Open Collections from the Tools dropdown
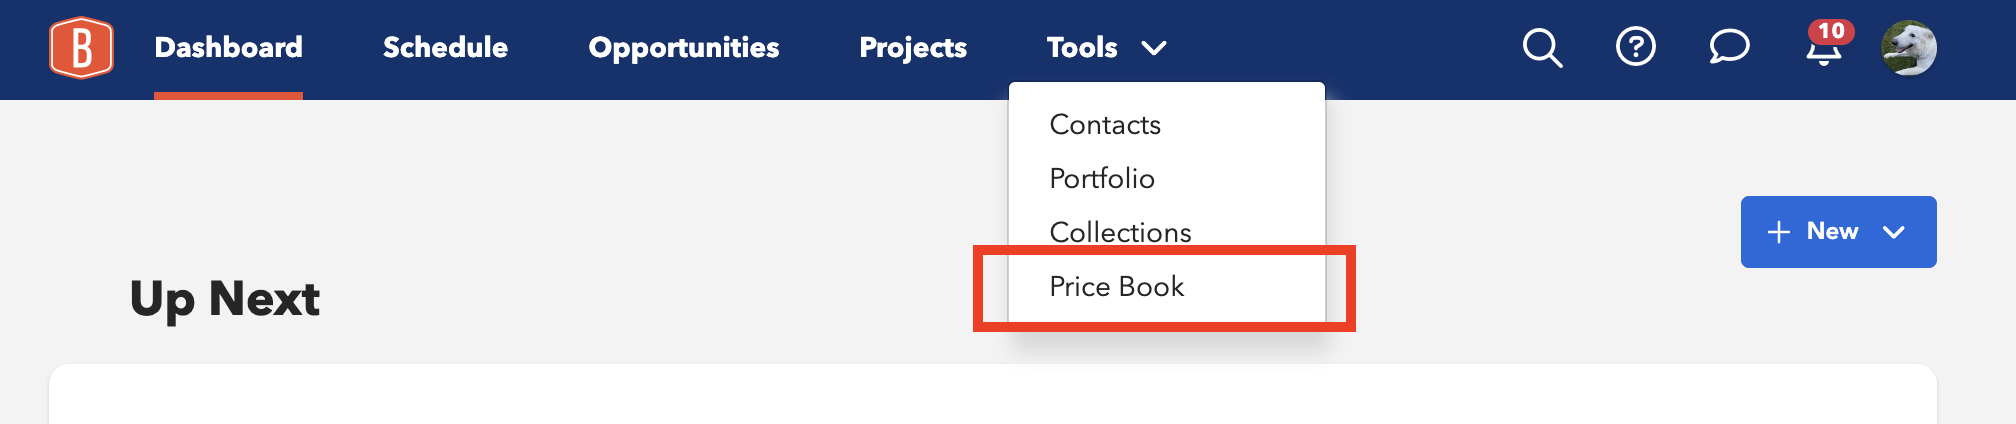This screenshot has width=2016, height=424. [x=1120, y=232]
